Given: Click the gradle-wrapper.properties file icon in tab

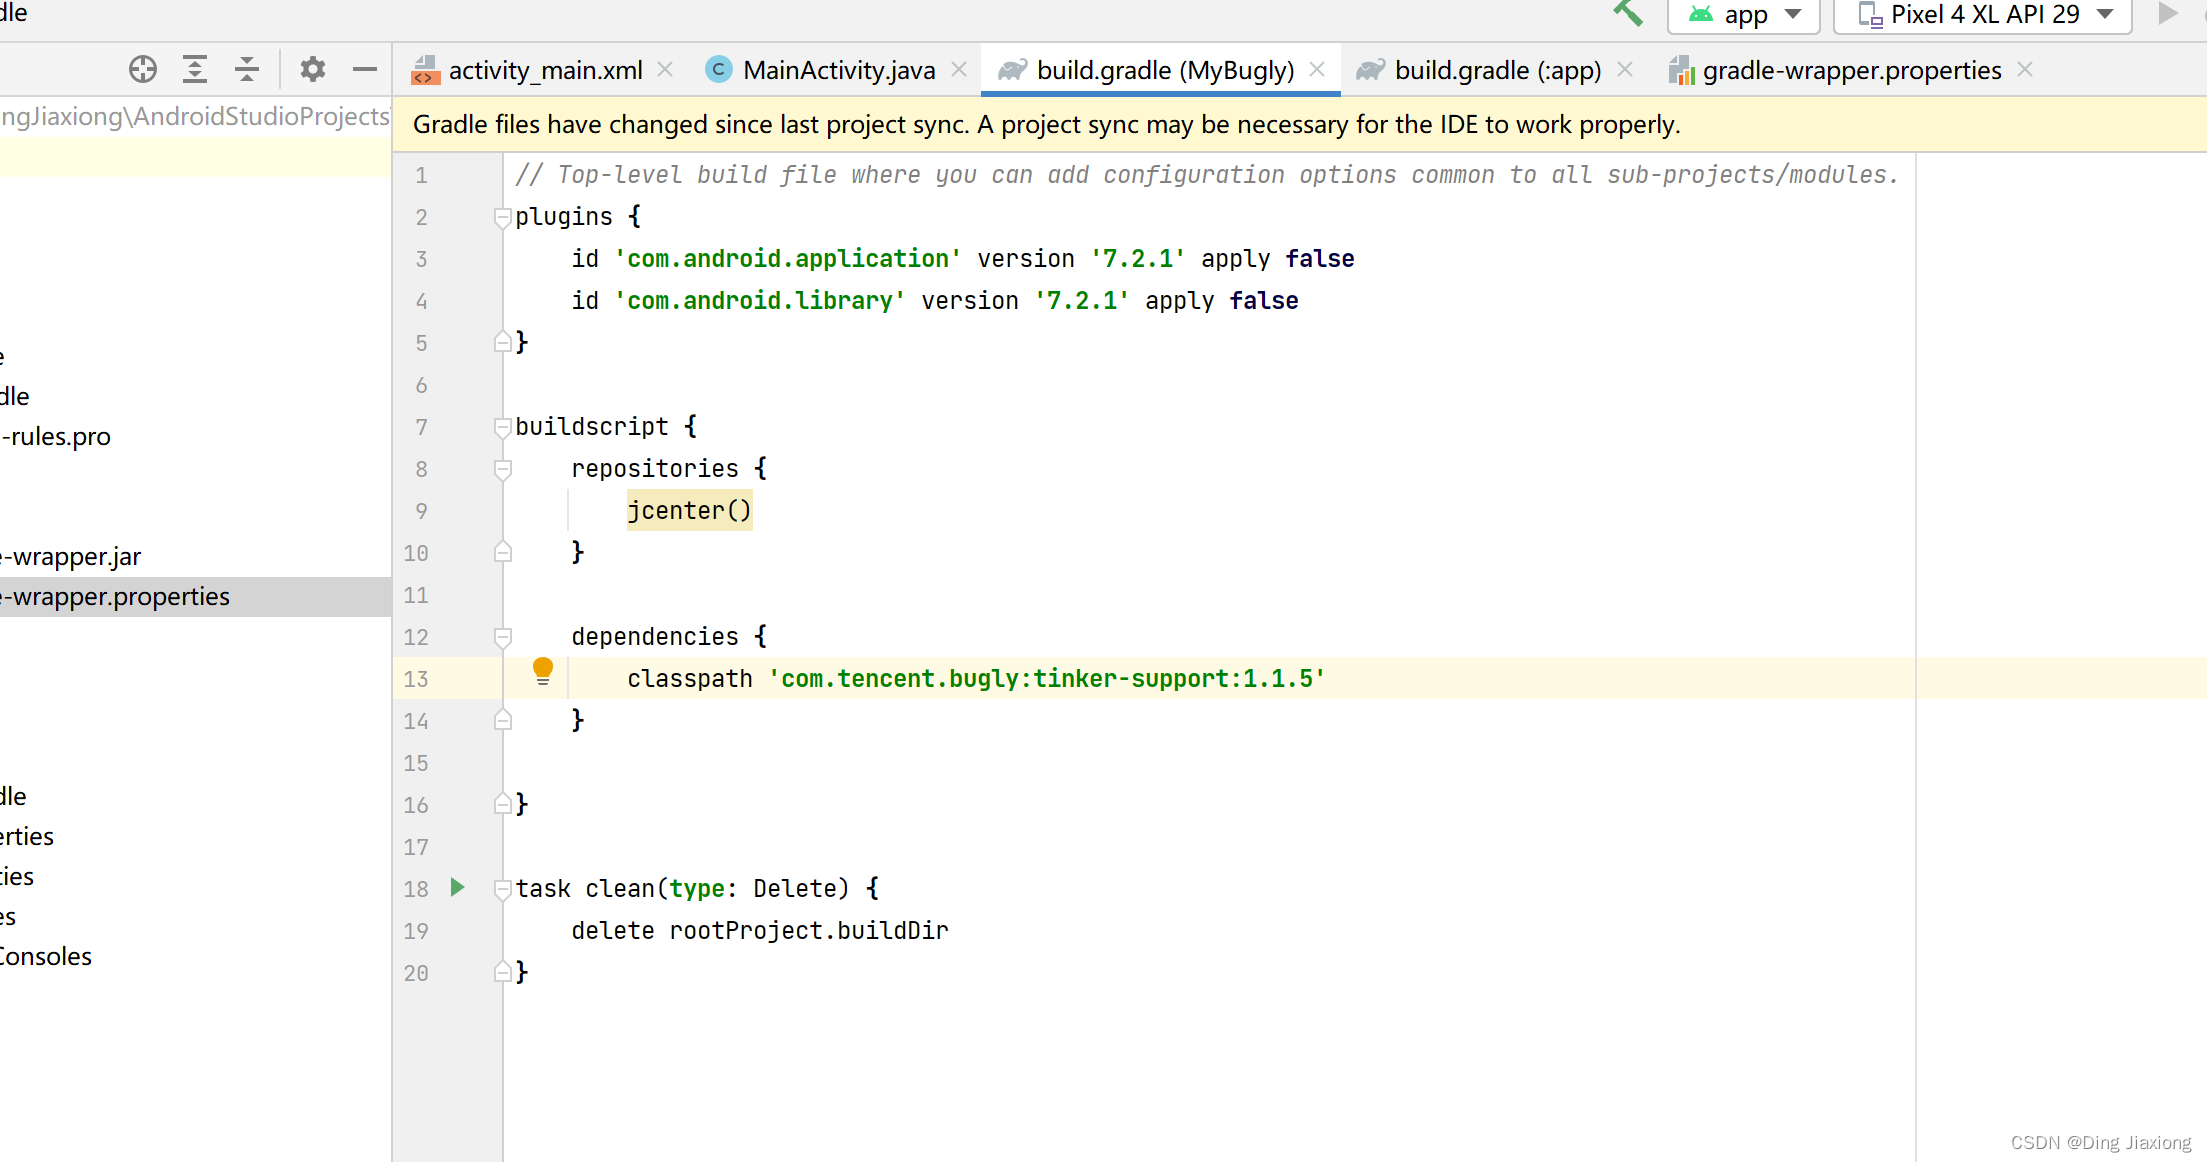Looking at the screenshot, I should coord(1681,70).
